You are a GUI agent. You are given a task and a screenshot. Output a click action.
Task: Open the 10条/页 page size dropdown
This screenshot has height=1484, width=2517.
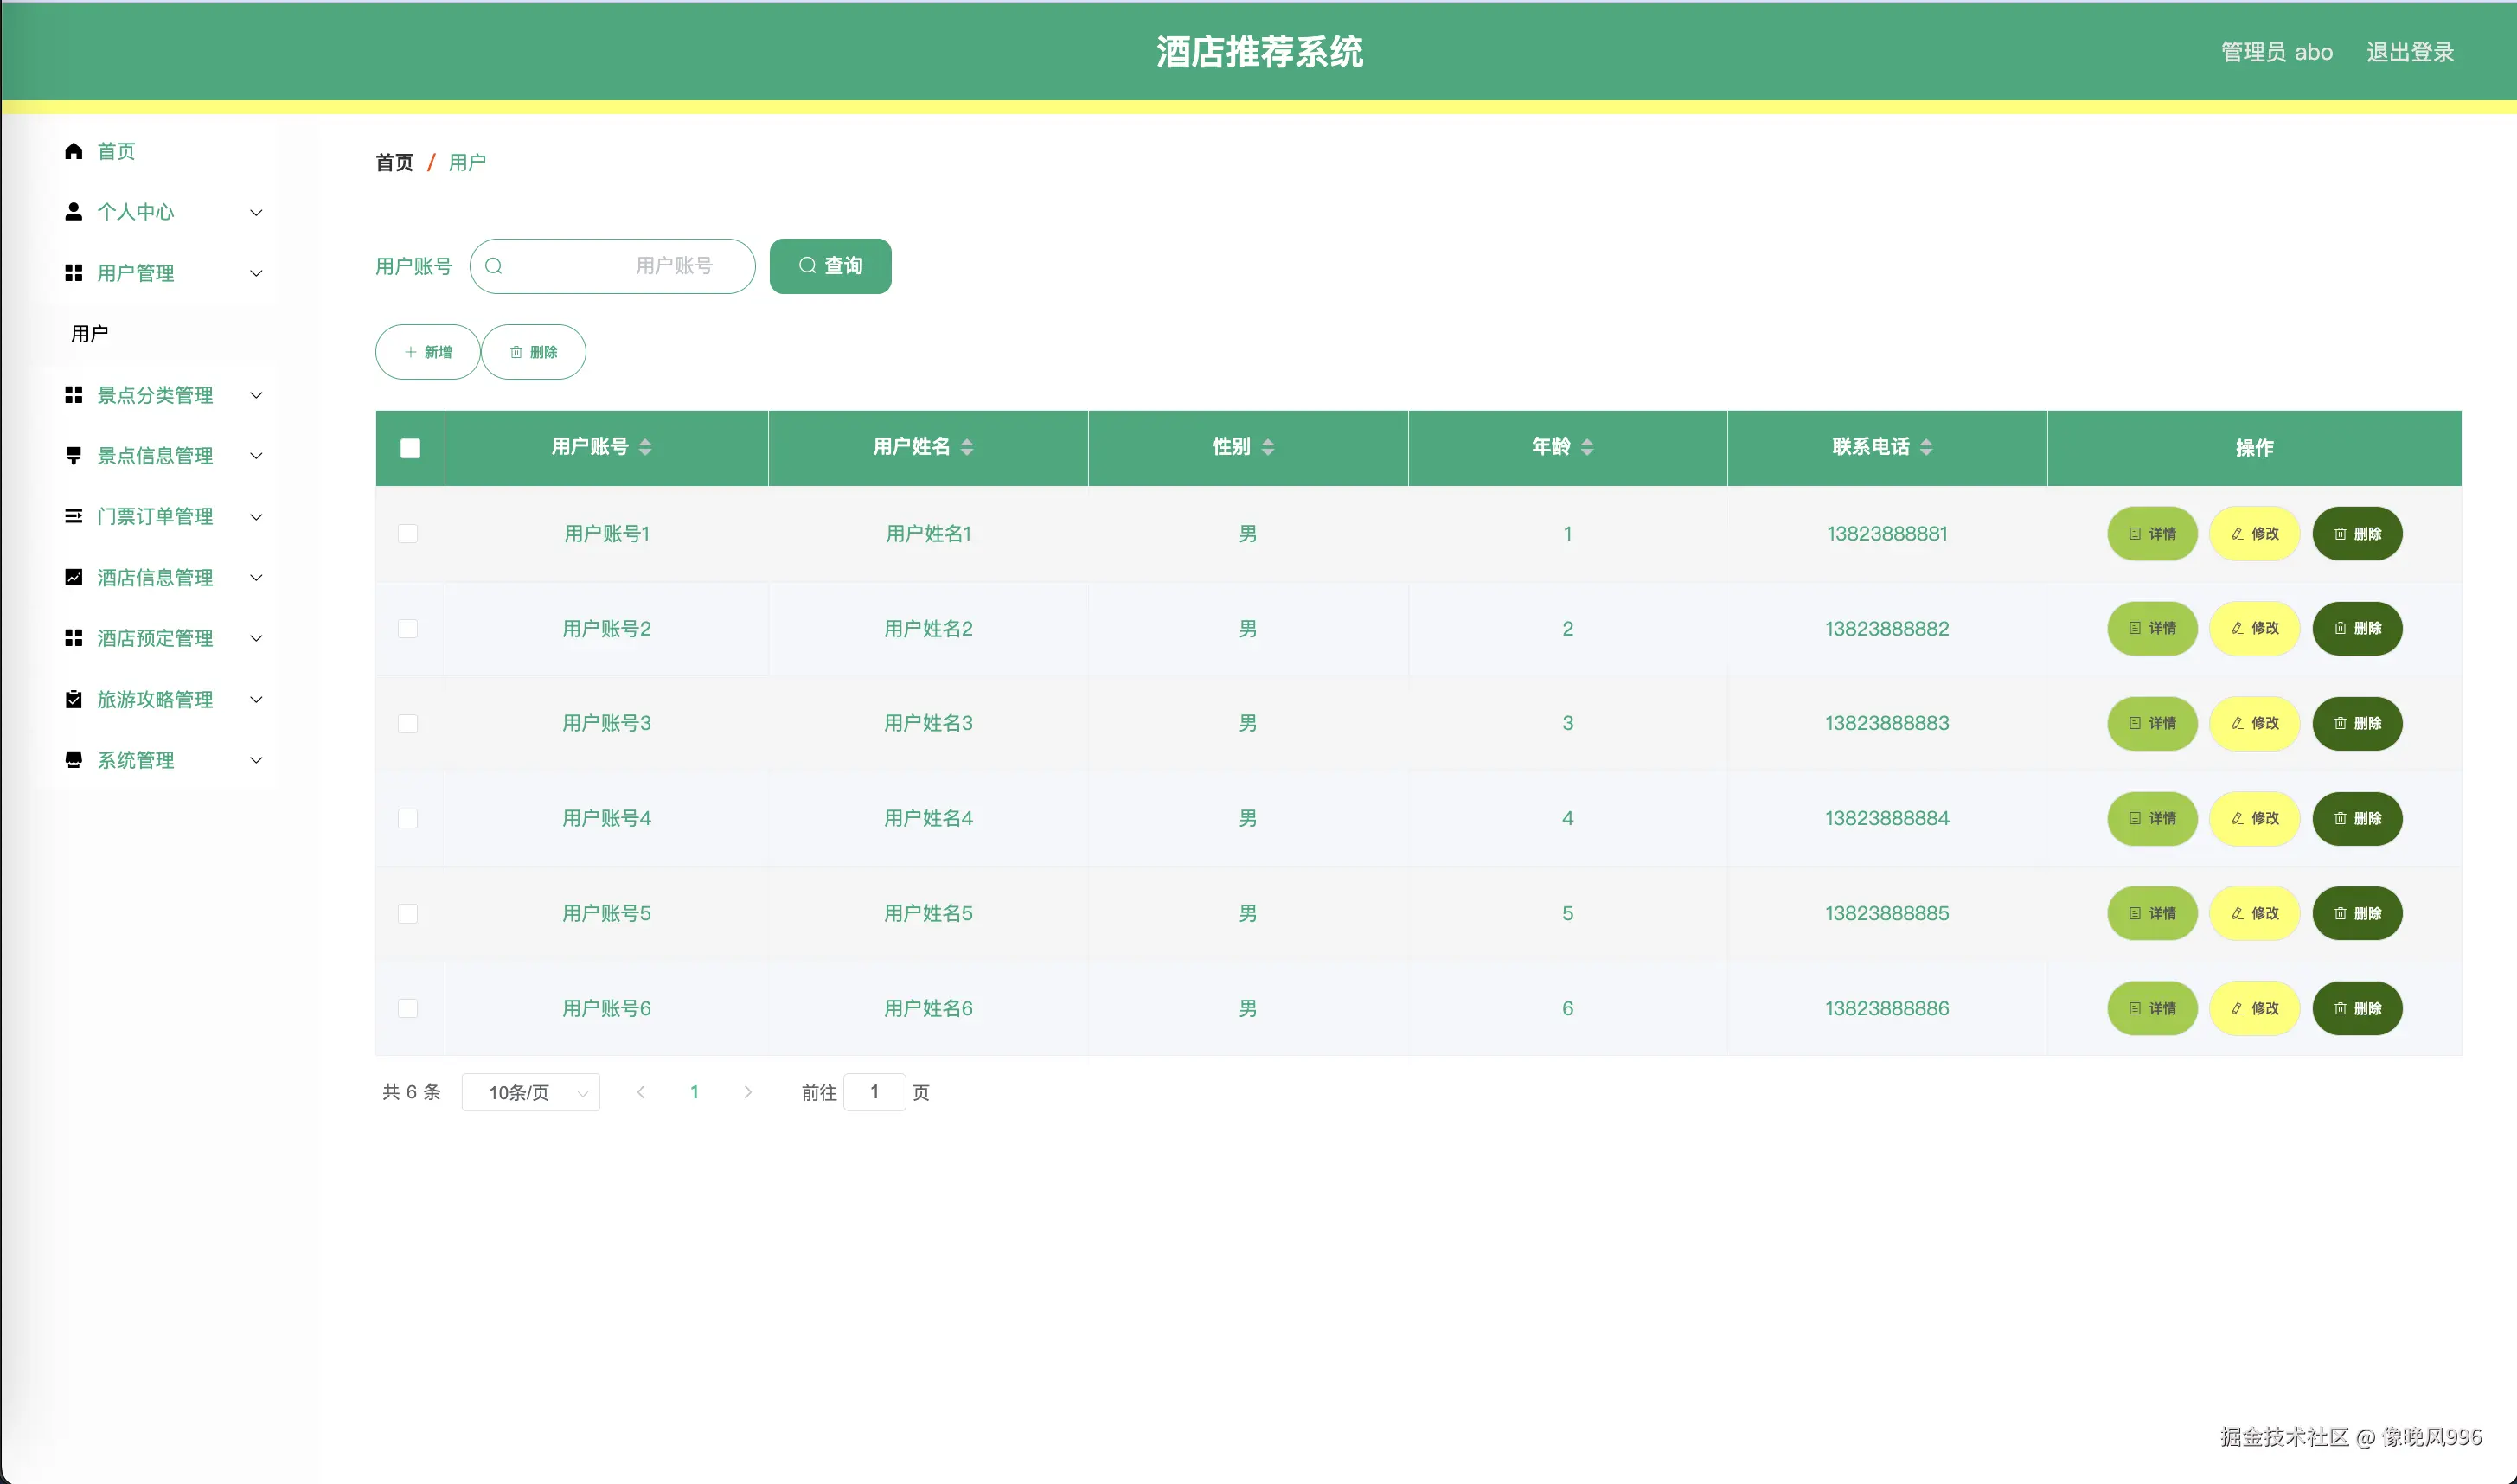(531, 1092)
